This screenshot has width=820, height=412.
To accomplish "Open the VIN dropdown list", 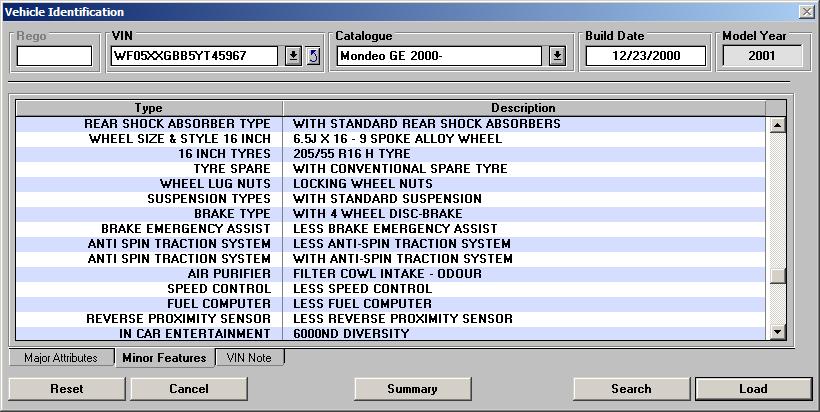I will [293, 56].
